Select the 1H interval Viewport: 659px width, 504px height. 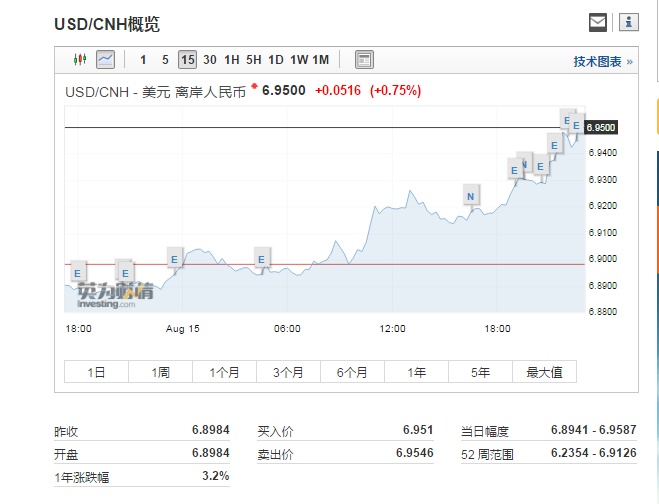click(232, 60)
